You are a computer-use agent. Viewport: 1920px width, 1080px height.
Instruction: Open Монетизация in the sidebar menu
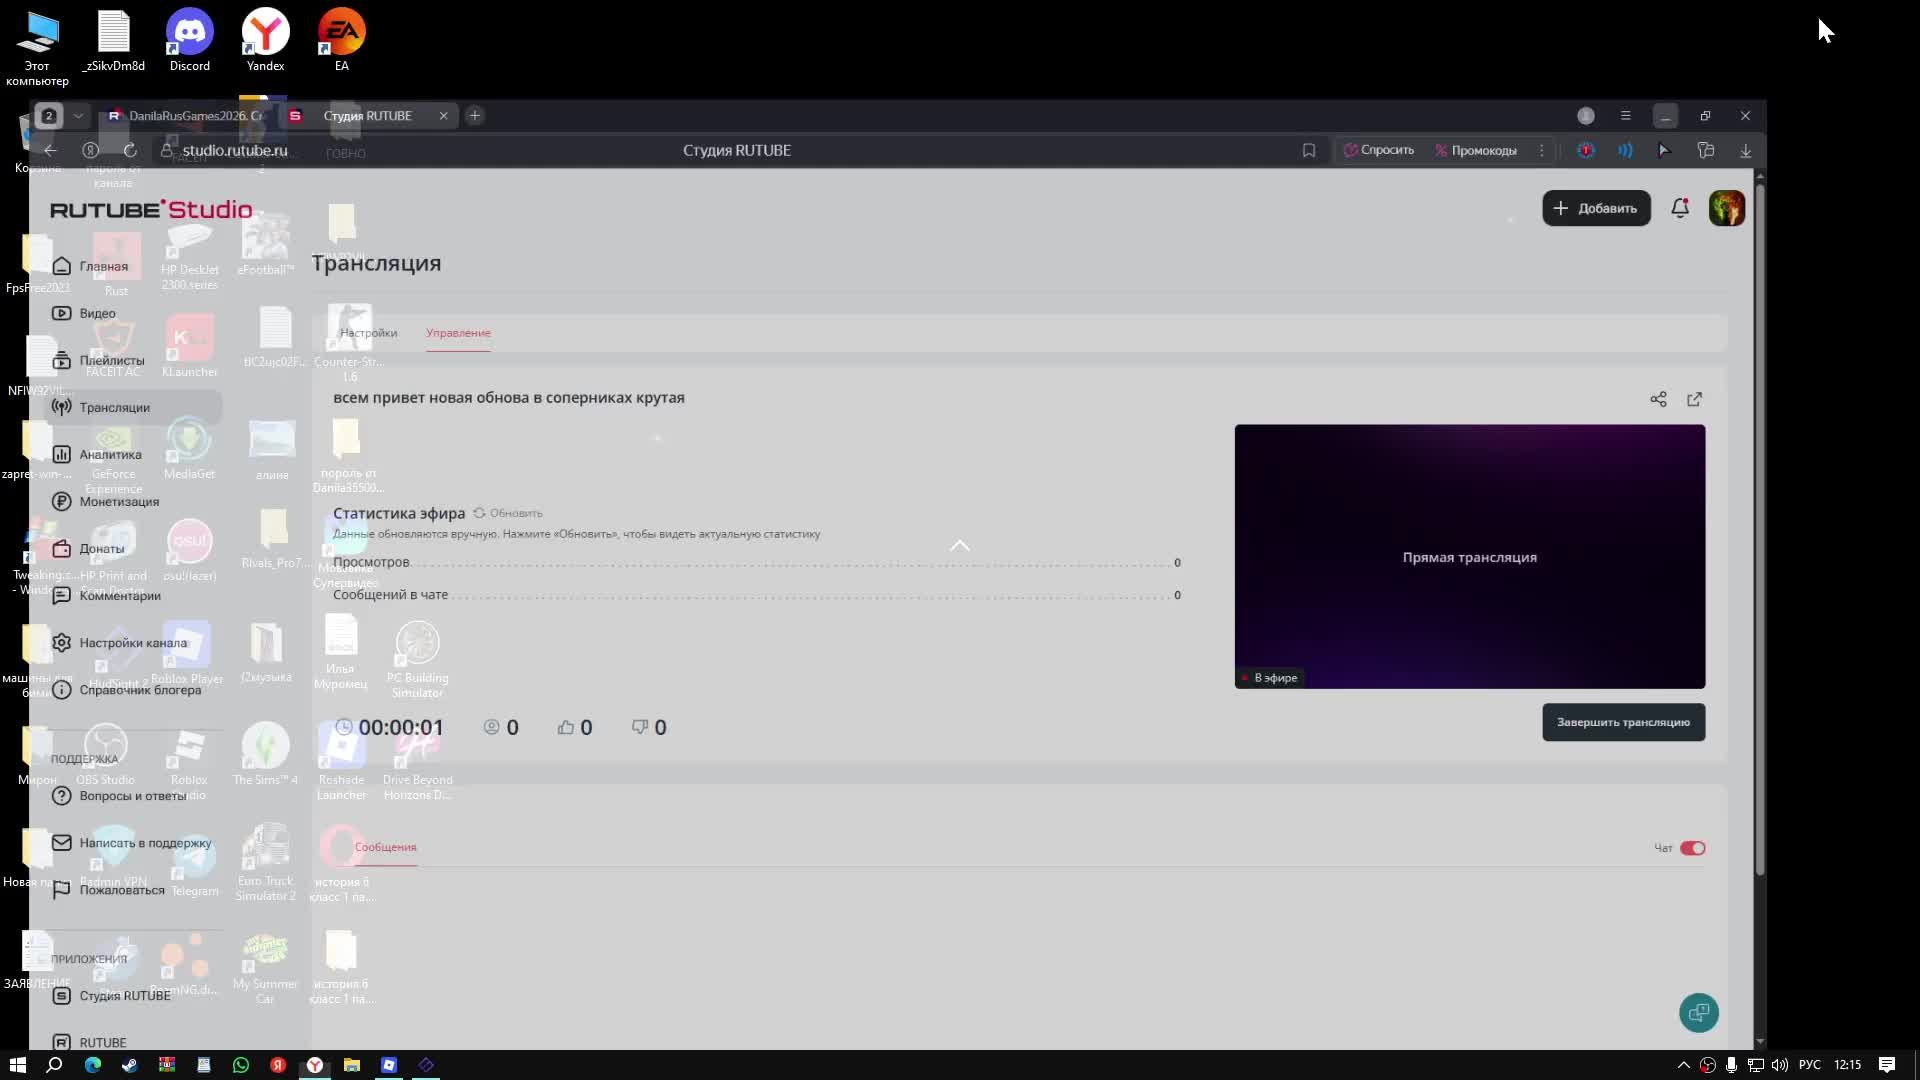click(x=119, y=501)
